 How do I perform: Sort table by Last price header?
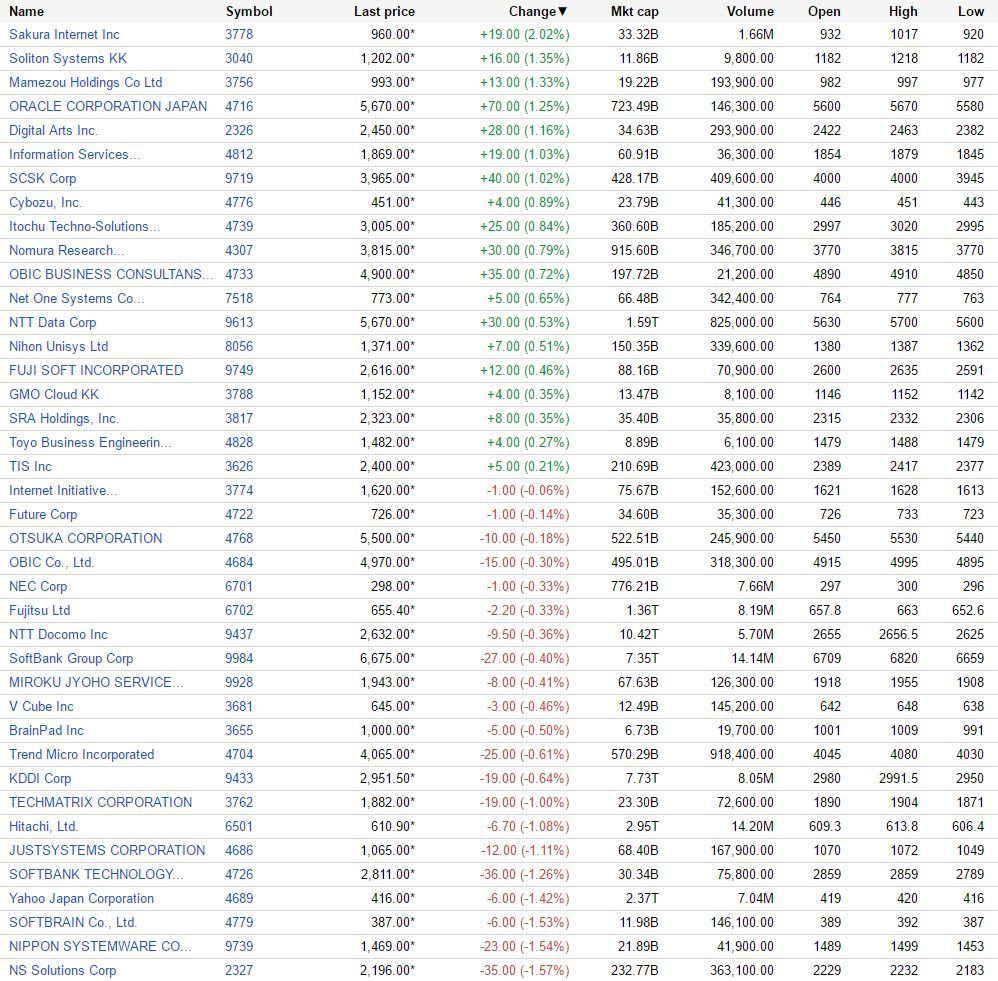pyautogui.click(x=384, y=11)
